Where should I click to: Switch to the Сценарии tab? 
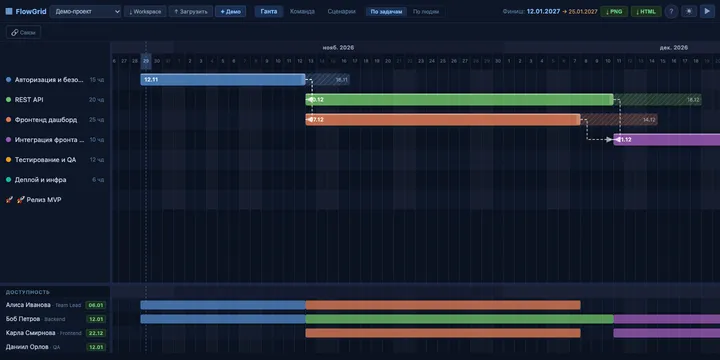point(342,11)
